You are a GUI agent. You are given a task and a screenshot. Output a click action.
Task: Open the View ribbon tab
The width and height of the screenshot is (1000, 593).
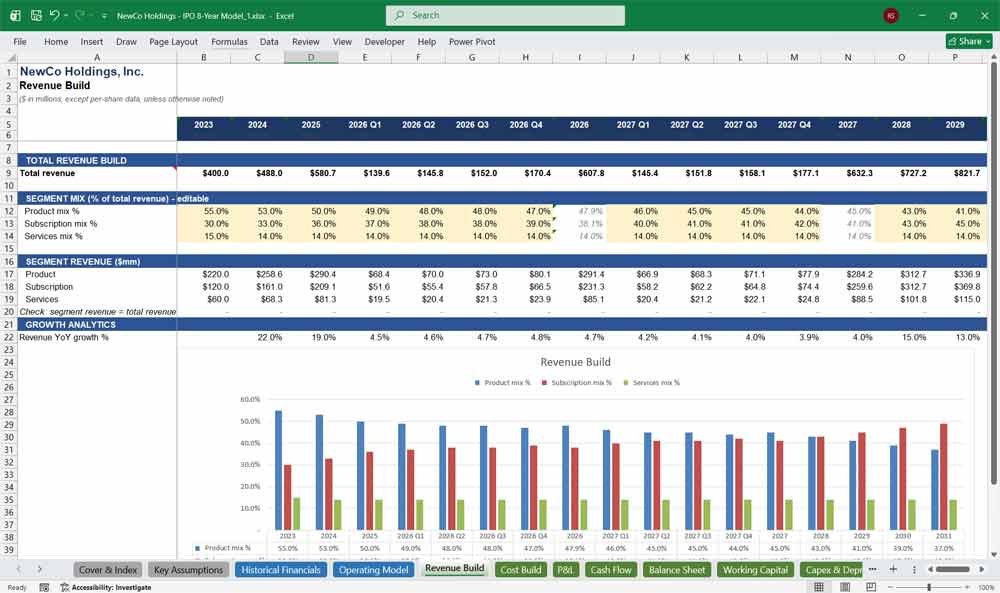pyautogui.click(x=342, y=41)
